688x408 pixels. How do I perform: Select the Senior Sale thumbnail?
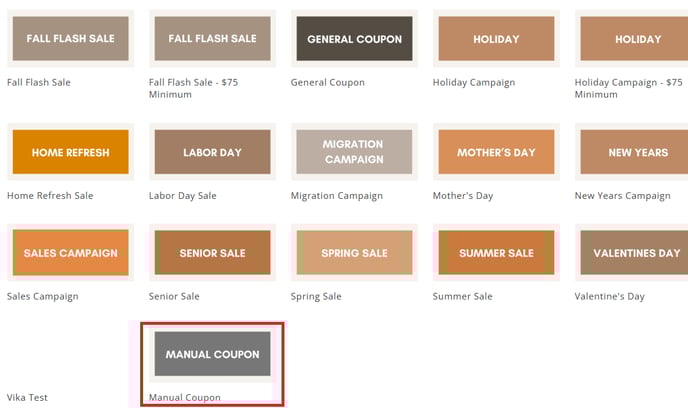coord(212,253)
